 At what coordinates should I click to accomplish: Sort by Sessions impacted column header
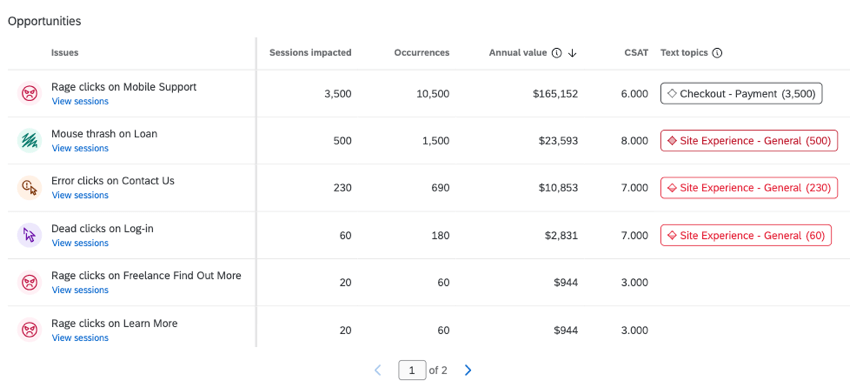pos(311,53)
